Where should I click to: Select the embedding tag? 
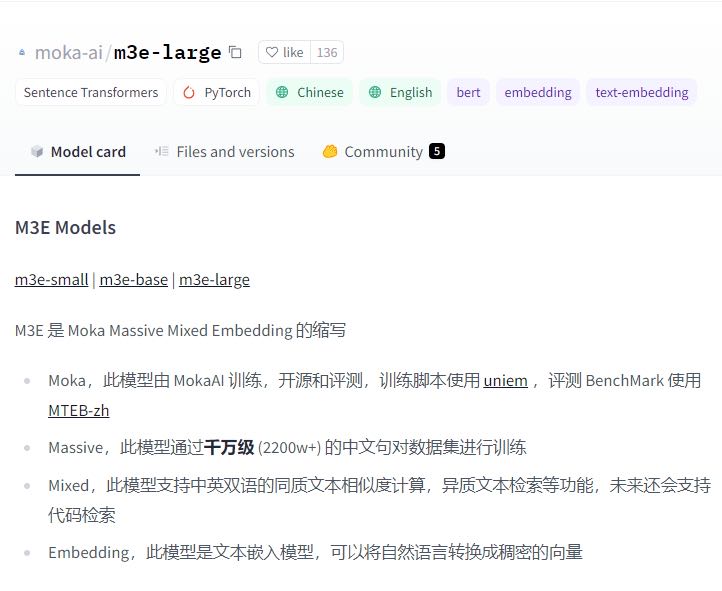point(538,92)
